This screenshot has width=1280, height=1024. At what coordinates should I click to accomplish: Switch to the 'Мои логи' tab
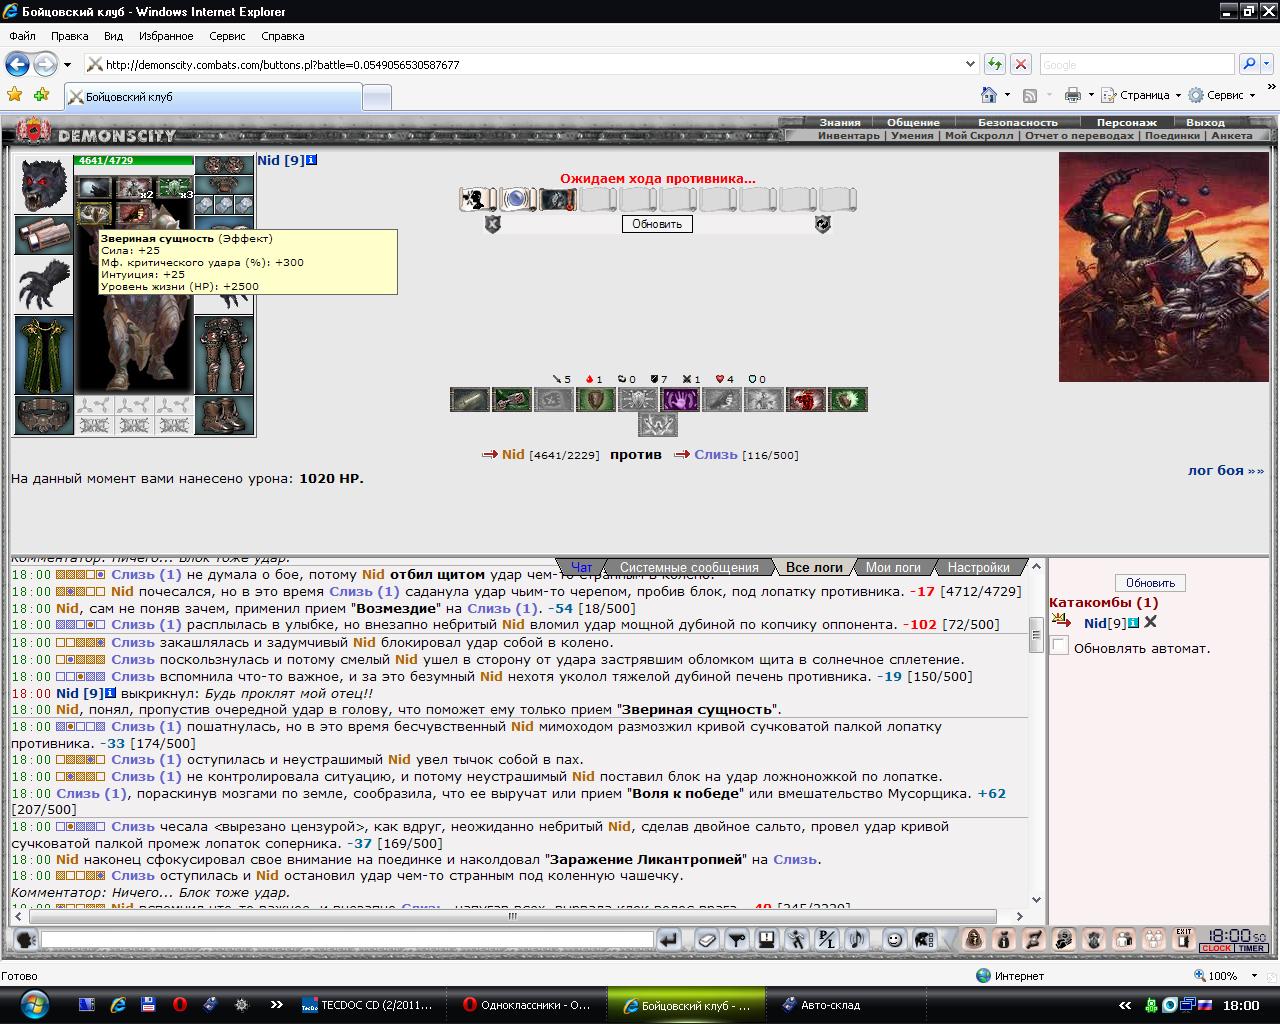click(893, 567)
